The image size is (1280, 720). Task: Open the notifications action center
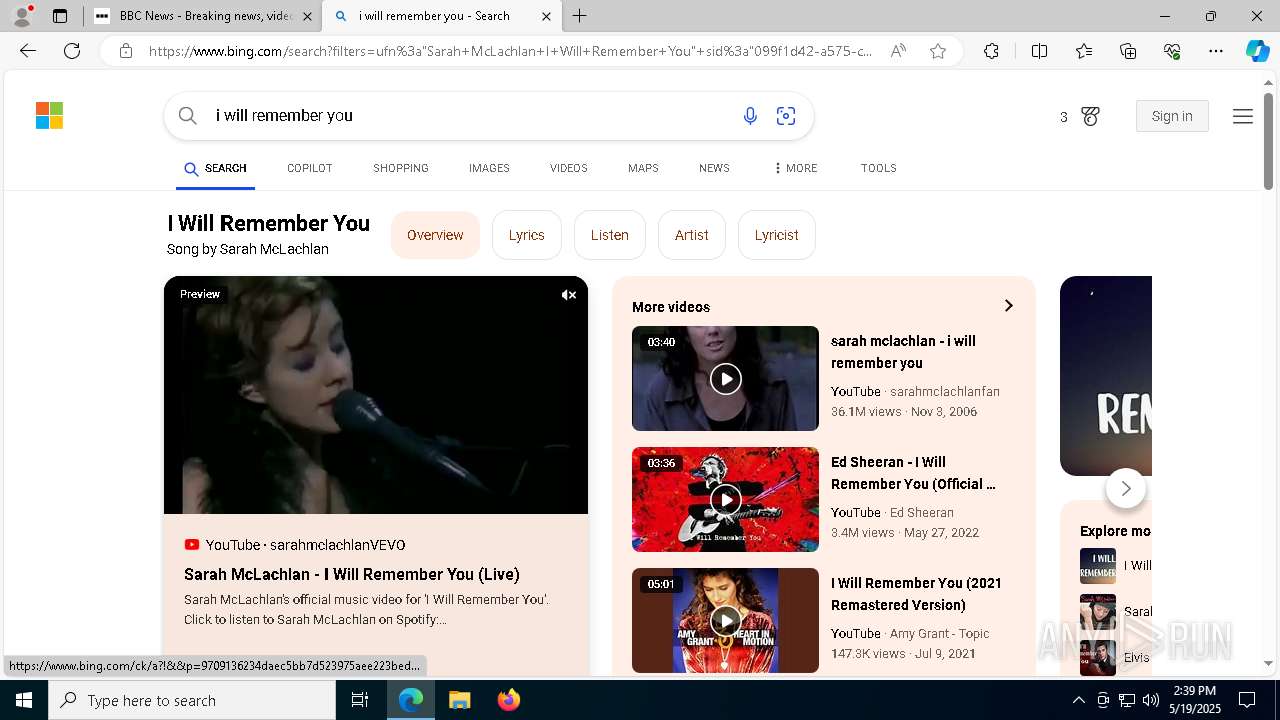pyautogui.click(x=1247, y=700)
